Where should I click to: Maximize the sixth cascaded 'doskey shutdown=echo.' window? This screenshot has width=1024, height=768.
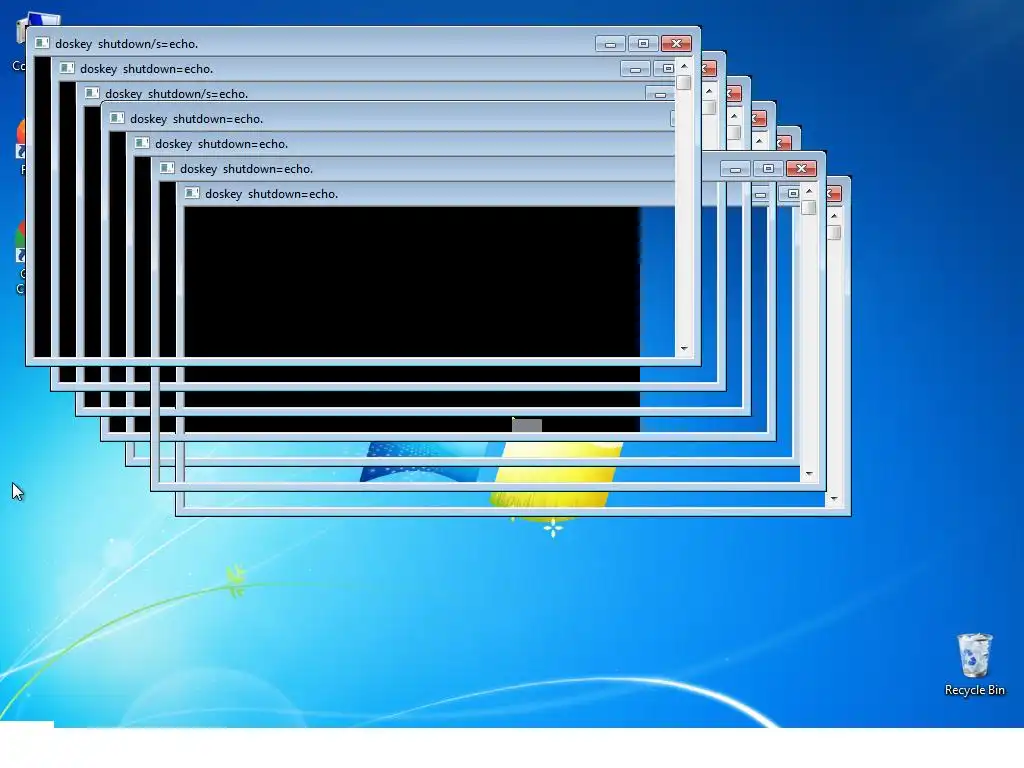pos(768,168)
